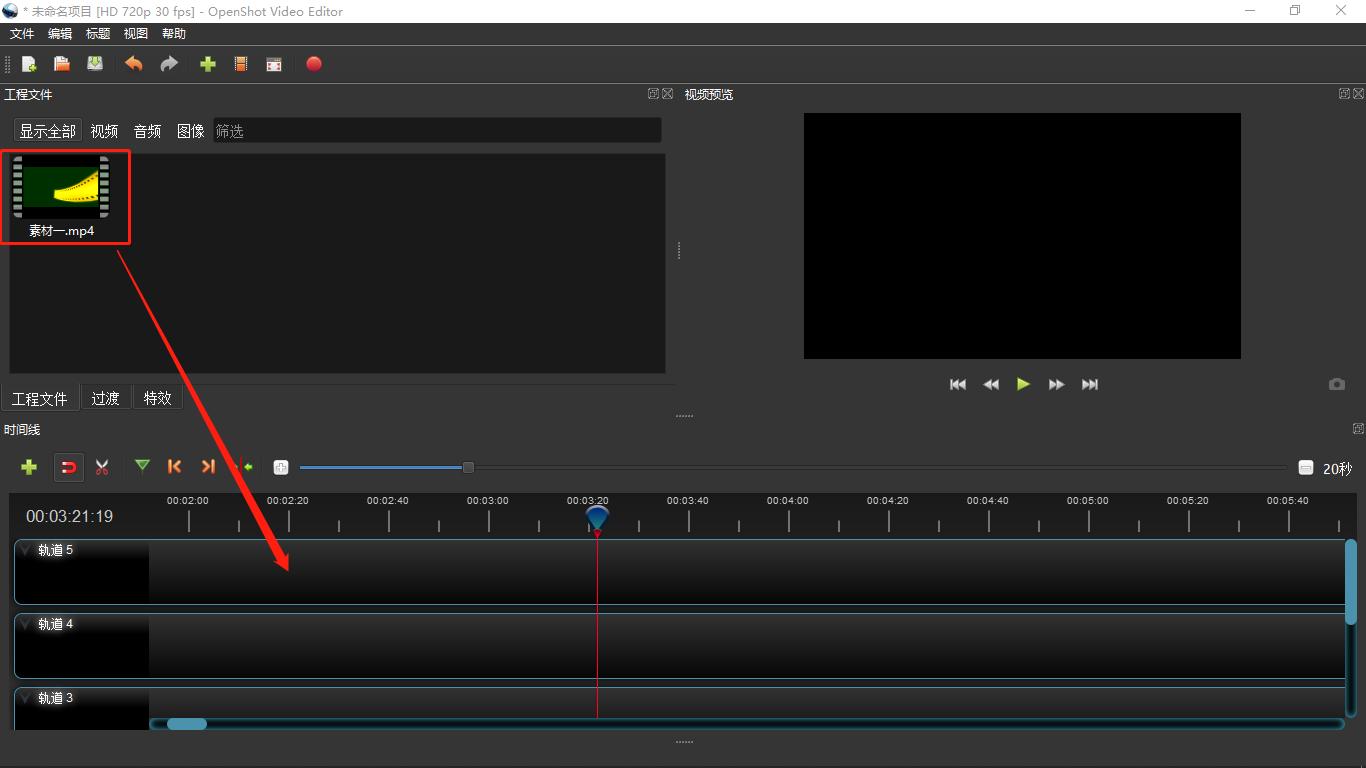Open a project using the folder icon
The width and height of the screenshot is (1366, 768).
(62, 64)
